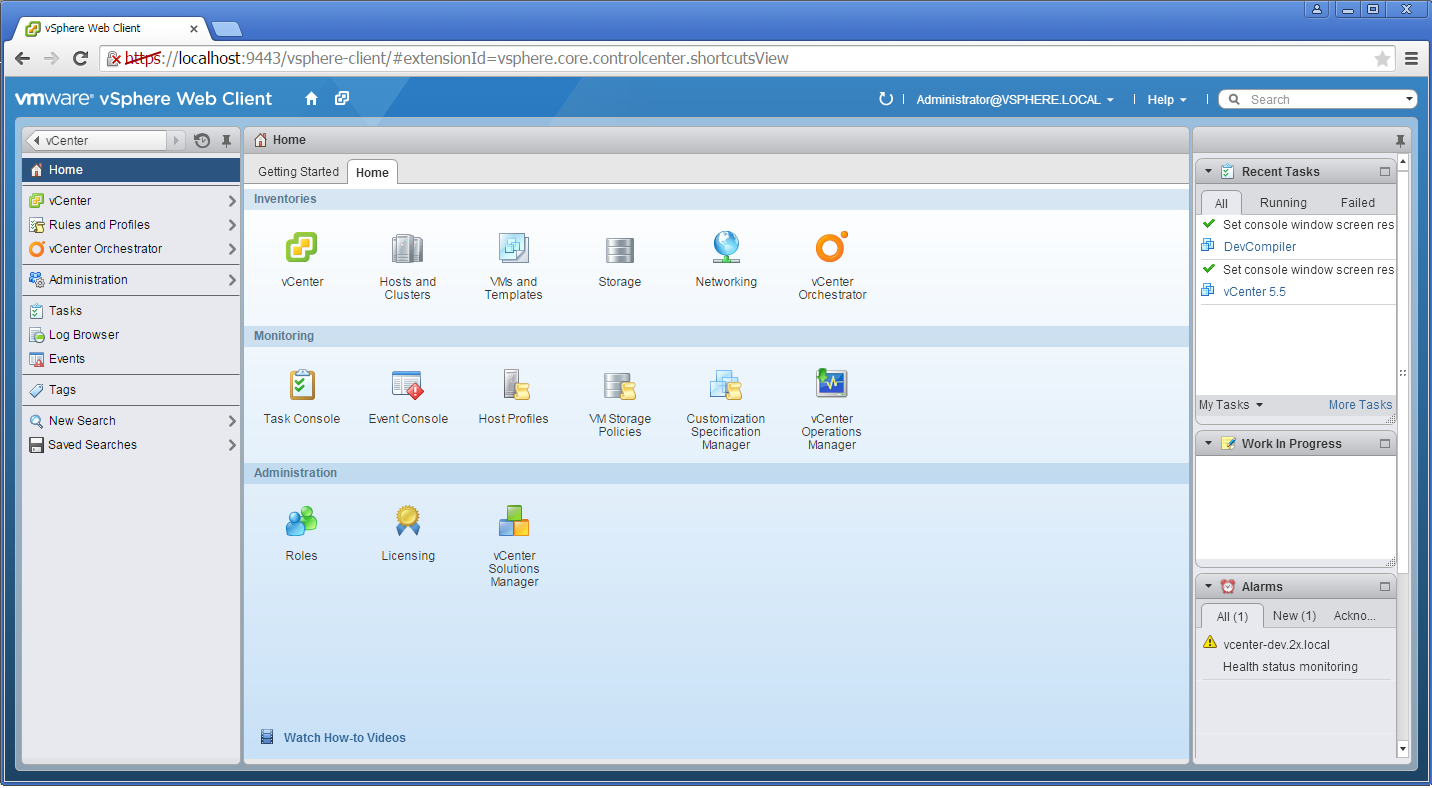Maximize the Alarms panel

1385,587
